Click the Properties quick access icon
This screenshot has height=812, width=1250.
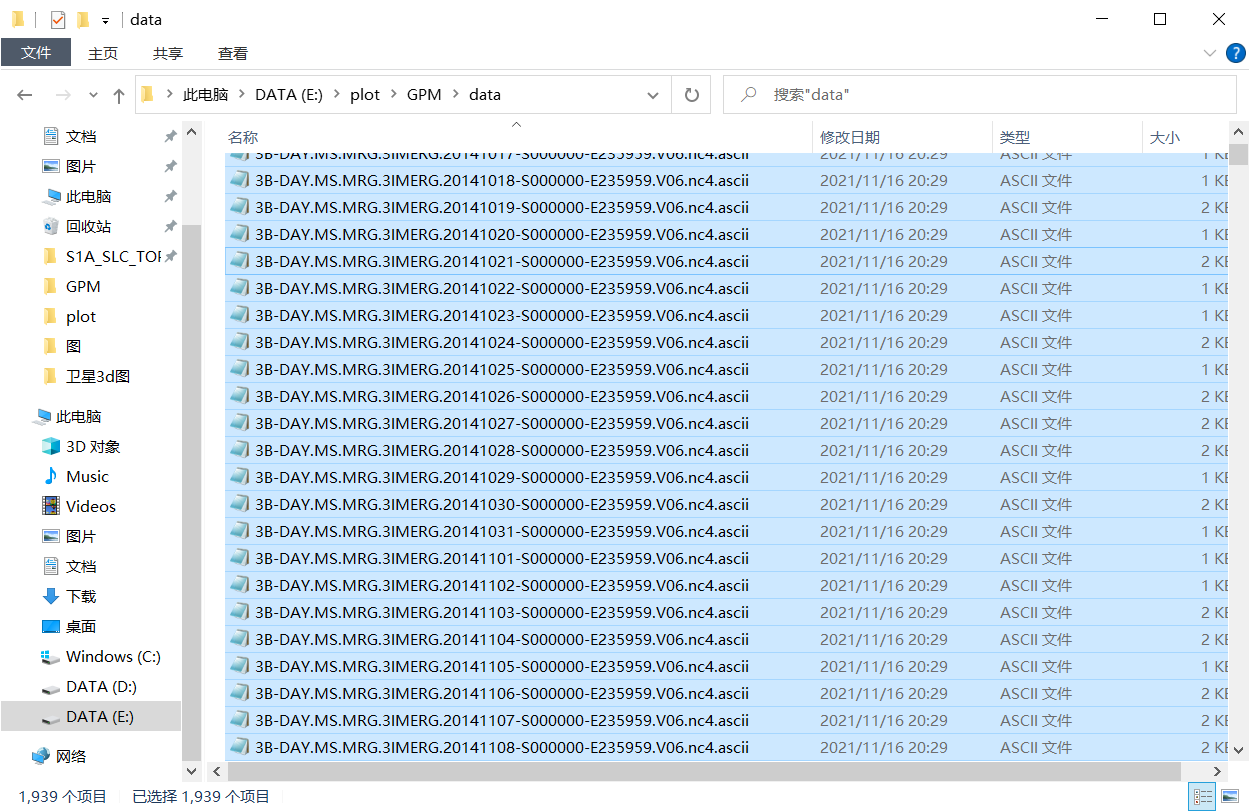[x=58, y=19]
